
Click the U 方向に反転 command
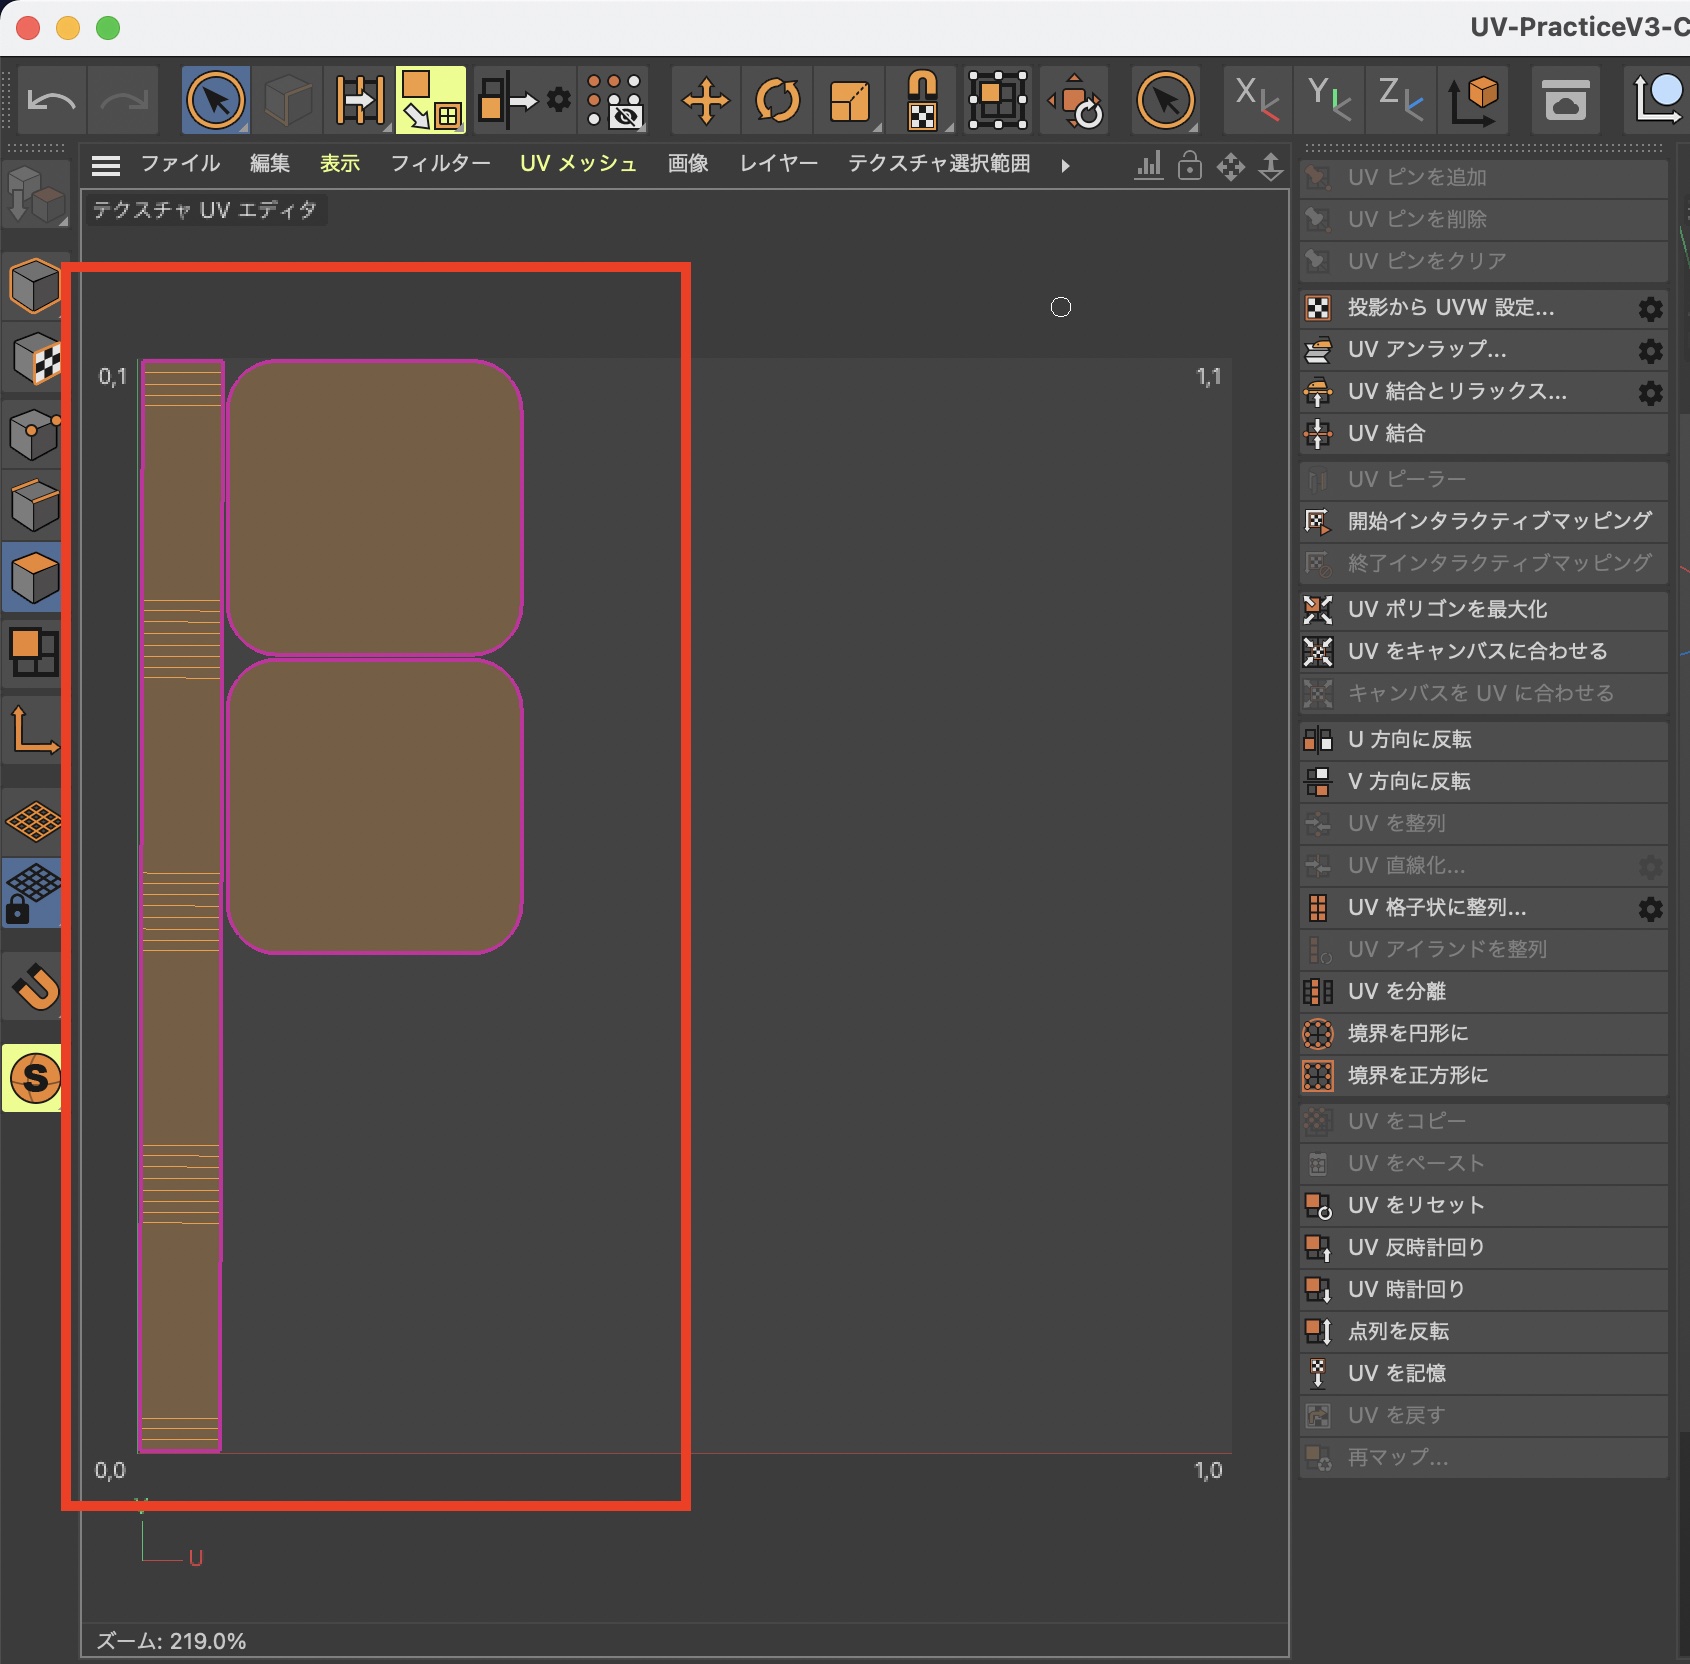(x=1409, y=739)
